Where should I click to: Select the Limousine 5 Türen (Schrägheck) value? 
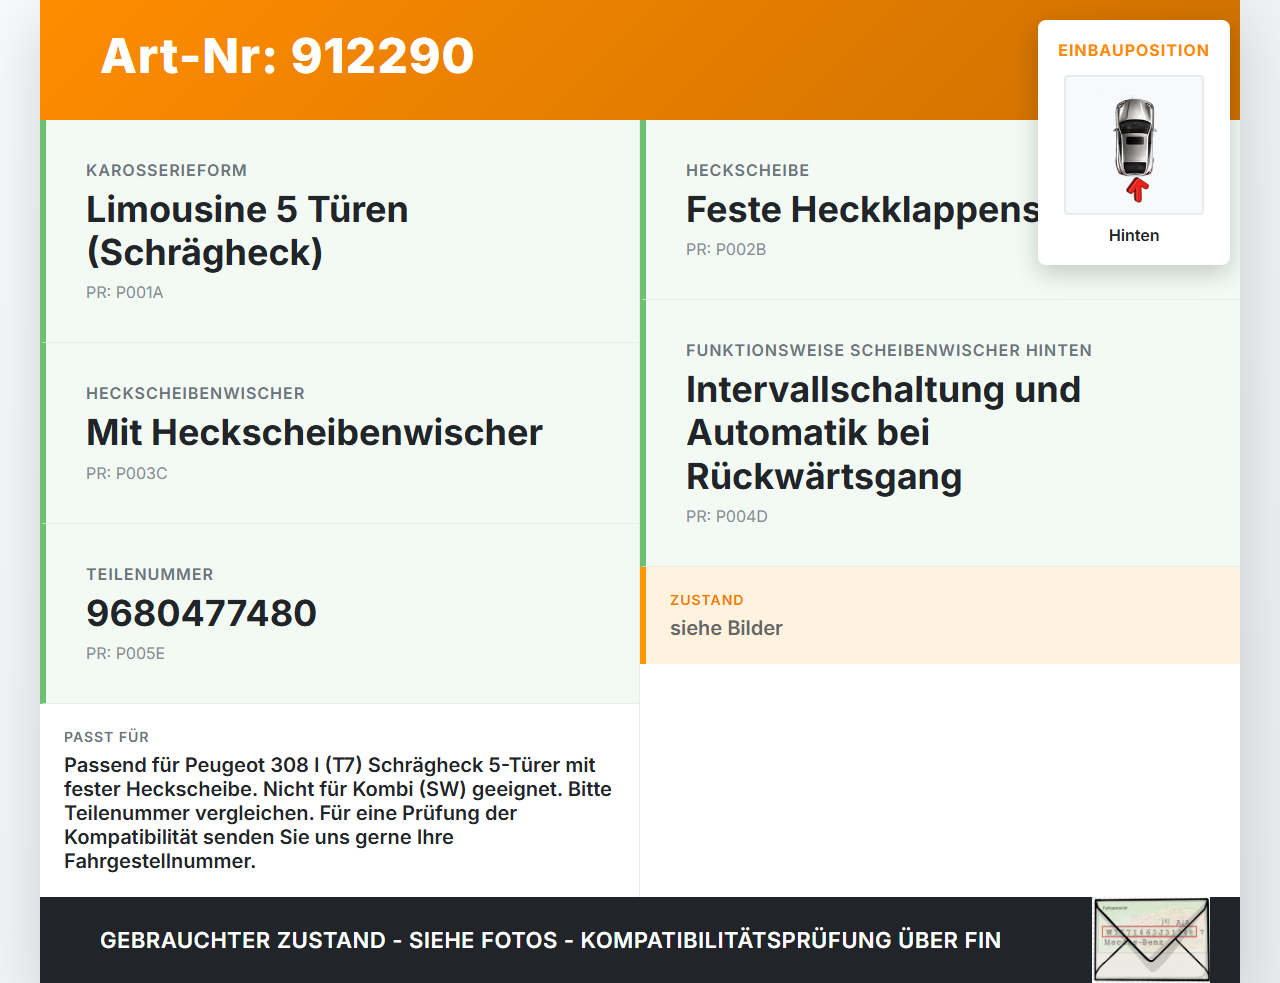pyautogui.click(x=247, y=231)
